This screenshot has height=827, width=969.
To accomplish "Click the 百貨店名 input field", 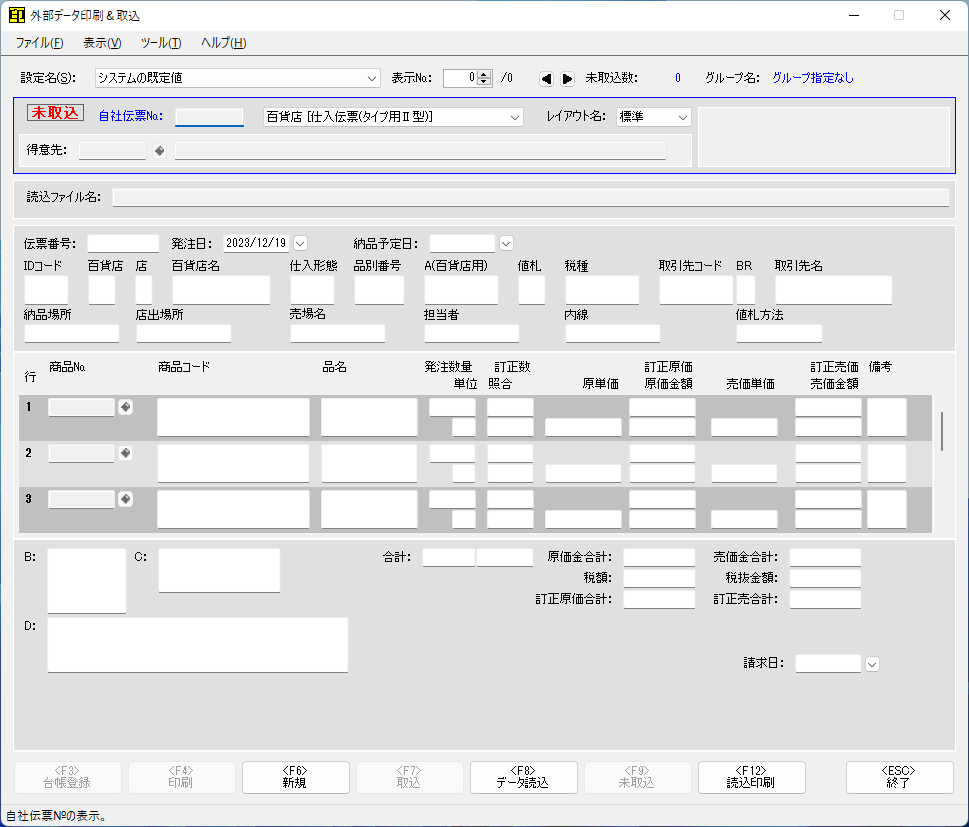I will [221, 290].
